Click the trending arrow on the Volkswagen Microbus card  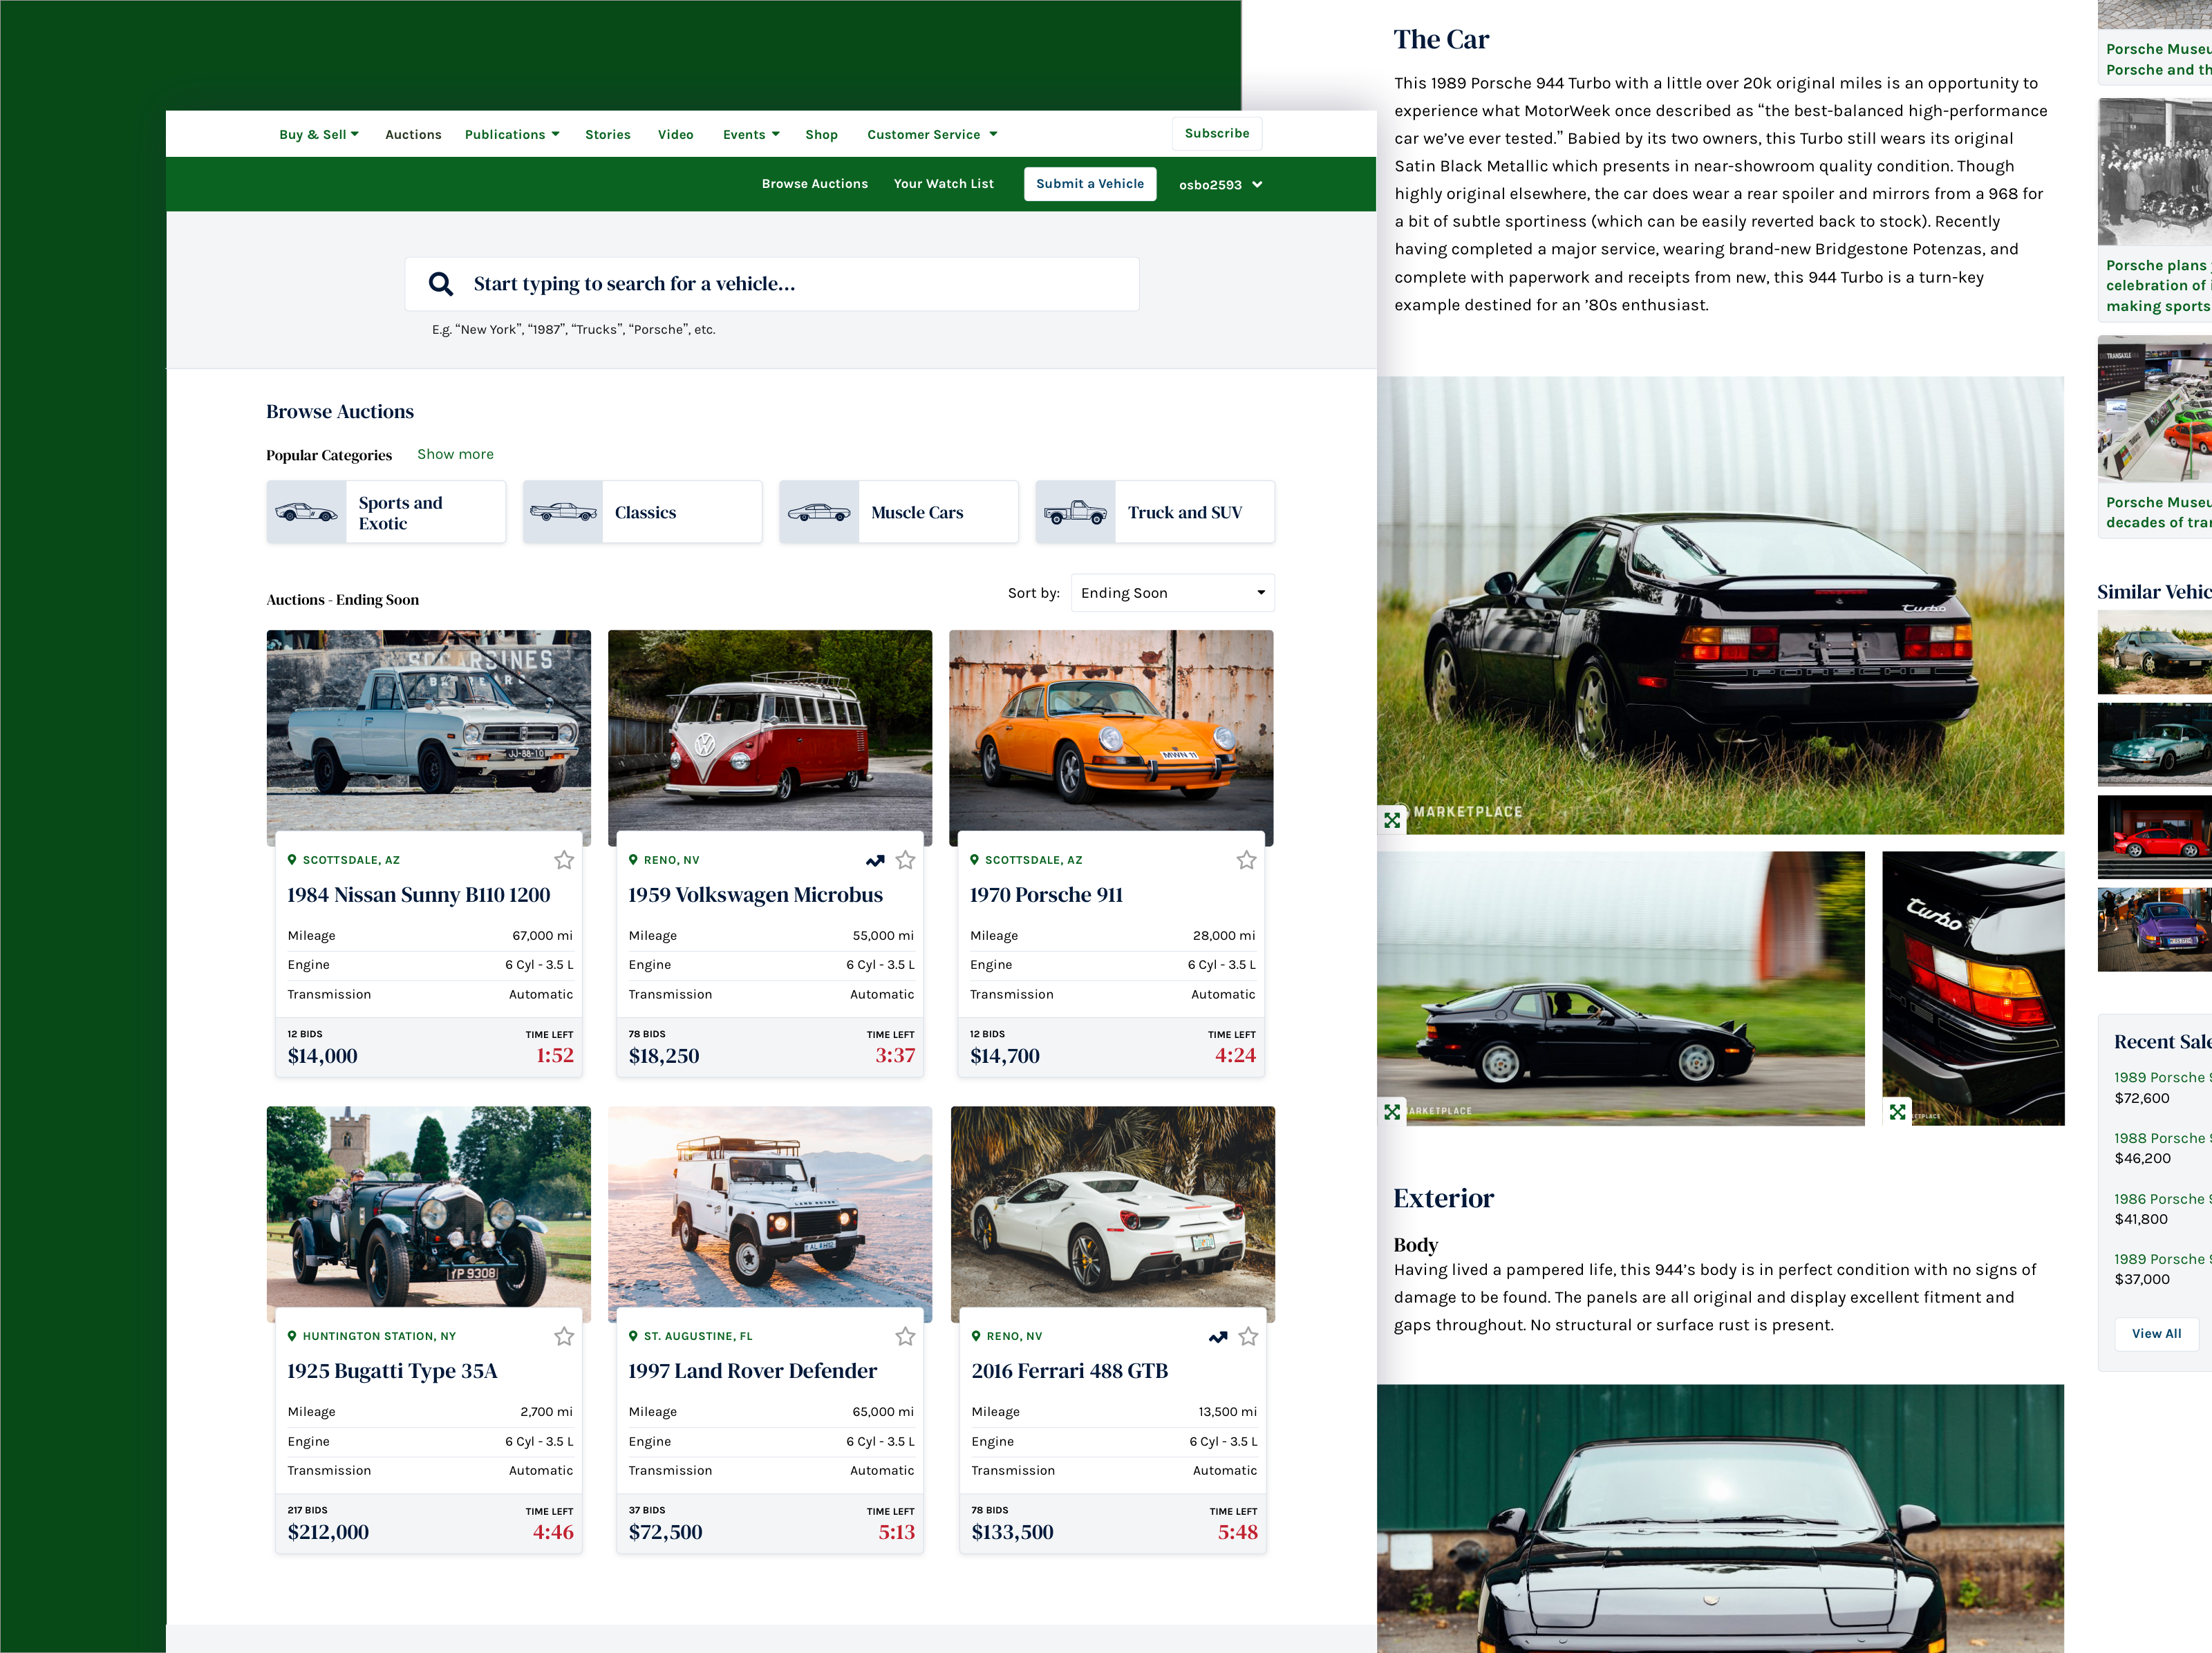click(875, 860)
